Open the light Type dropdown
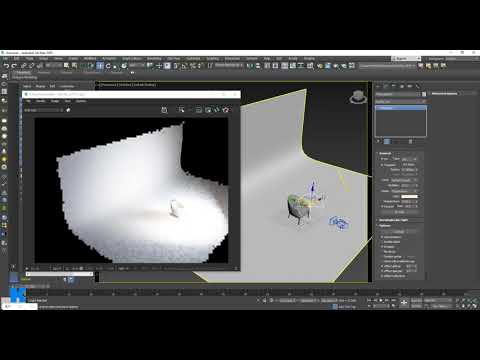This screenshot has width=480, height=360. 409,159
